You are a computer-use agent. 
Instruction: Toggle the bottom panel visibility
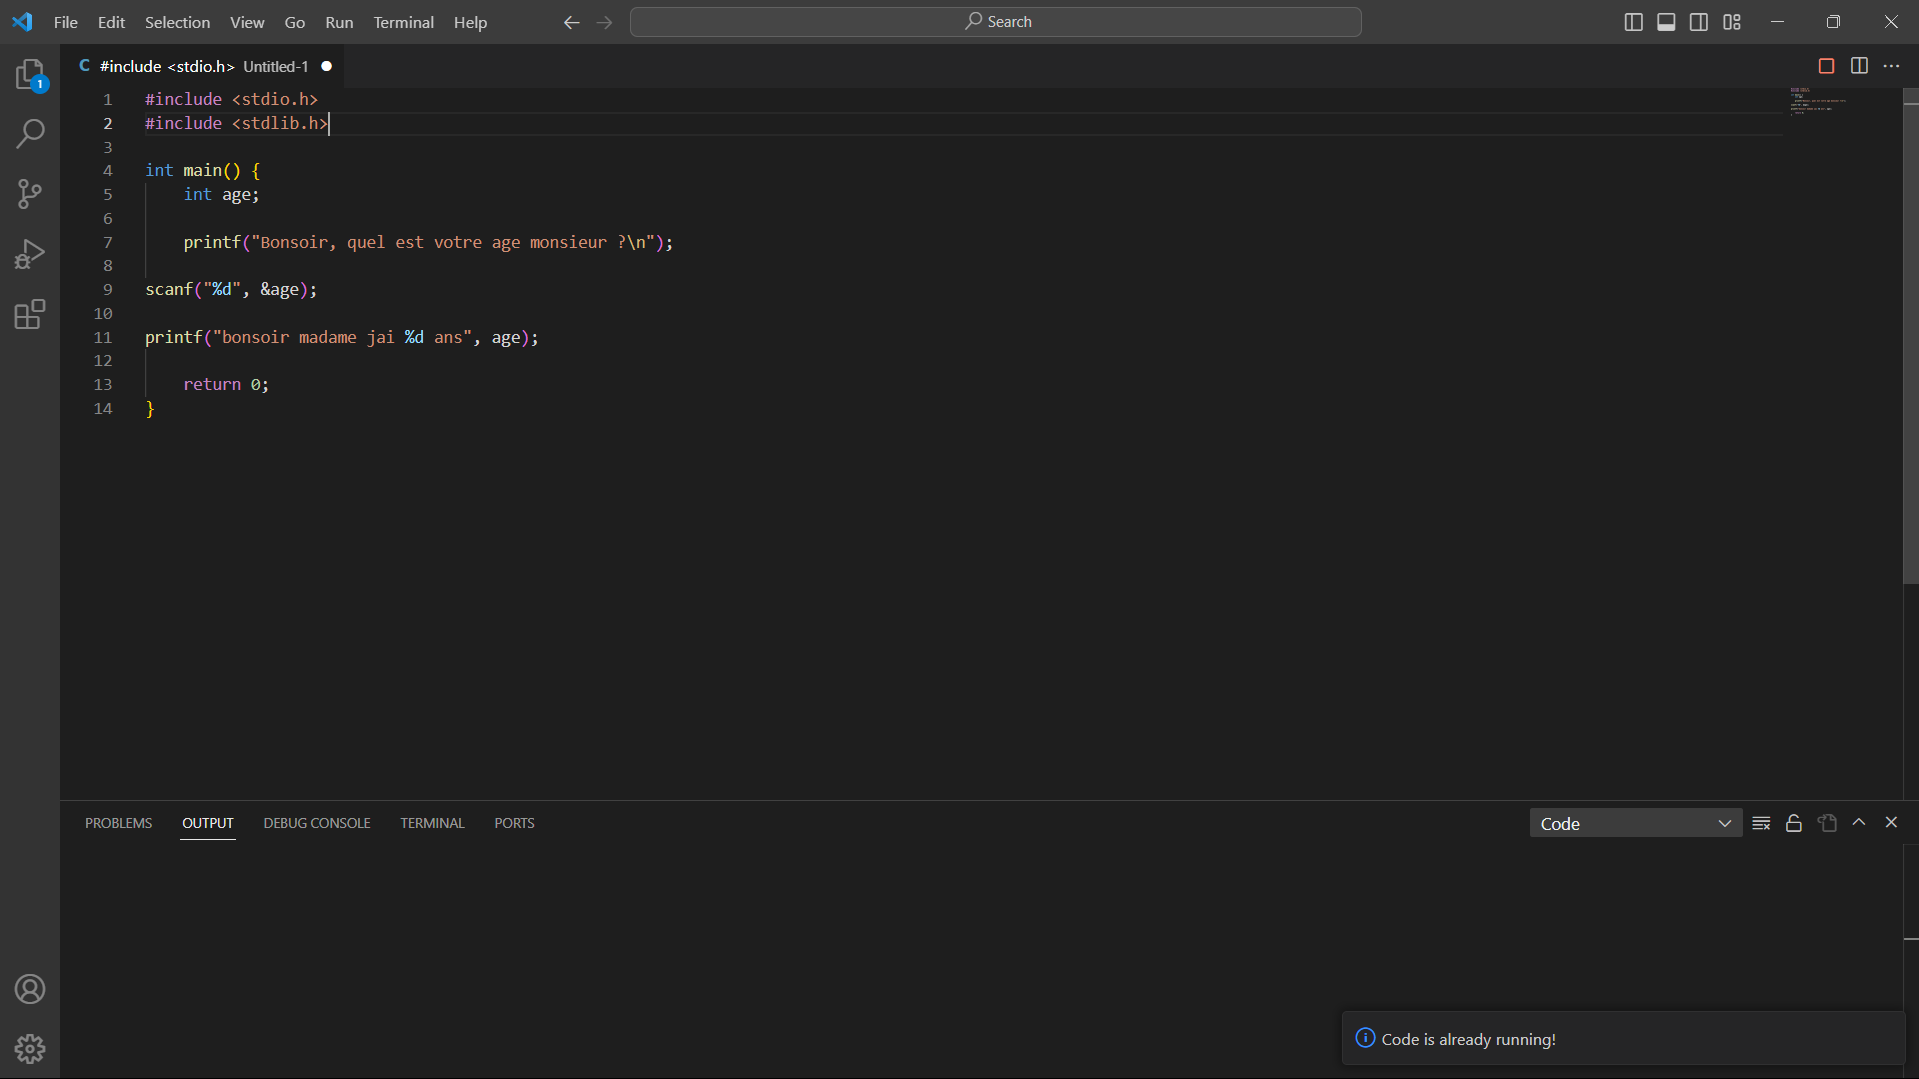(x=1665, y=21)
